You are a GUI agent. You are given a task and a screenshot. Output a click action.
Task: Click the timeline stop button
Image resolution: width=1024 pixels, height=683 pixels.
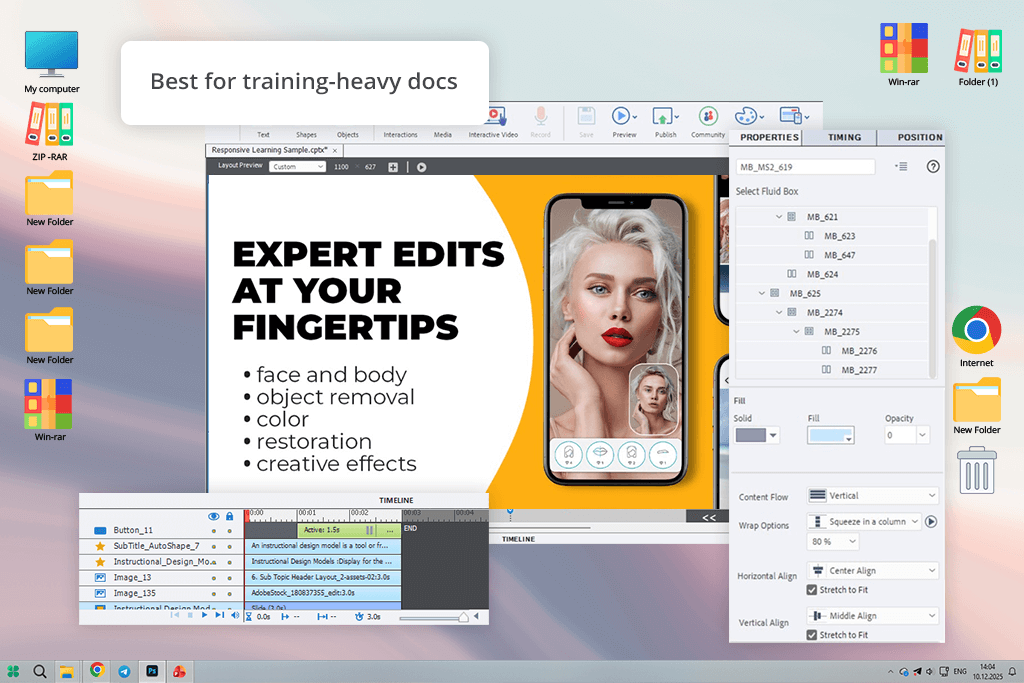pyautogui.click(x=190, y=615)
